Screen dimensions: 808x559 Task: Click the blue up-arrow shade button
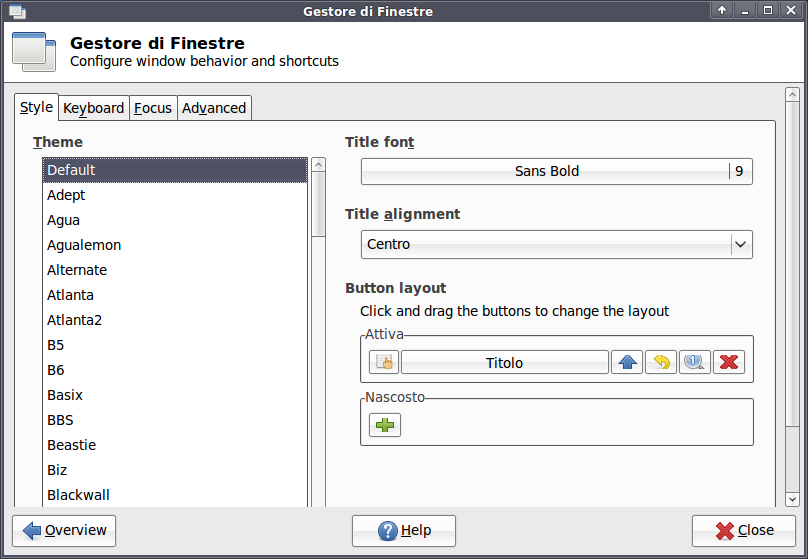click(627, 362)
